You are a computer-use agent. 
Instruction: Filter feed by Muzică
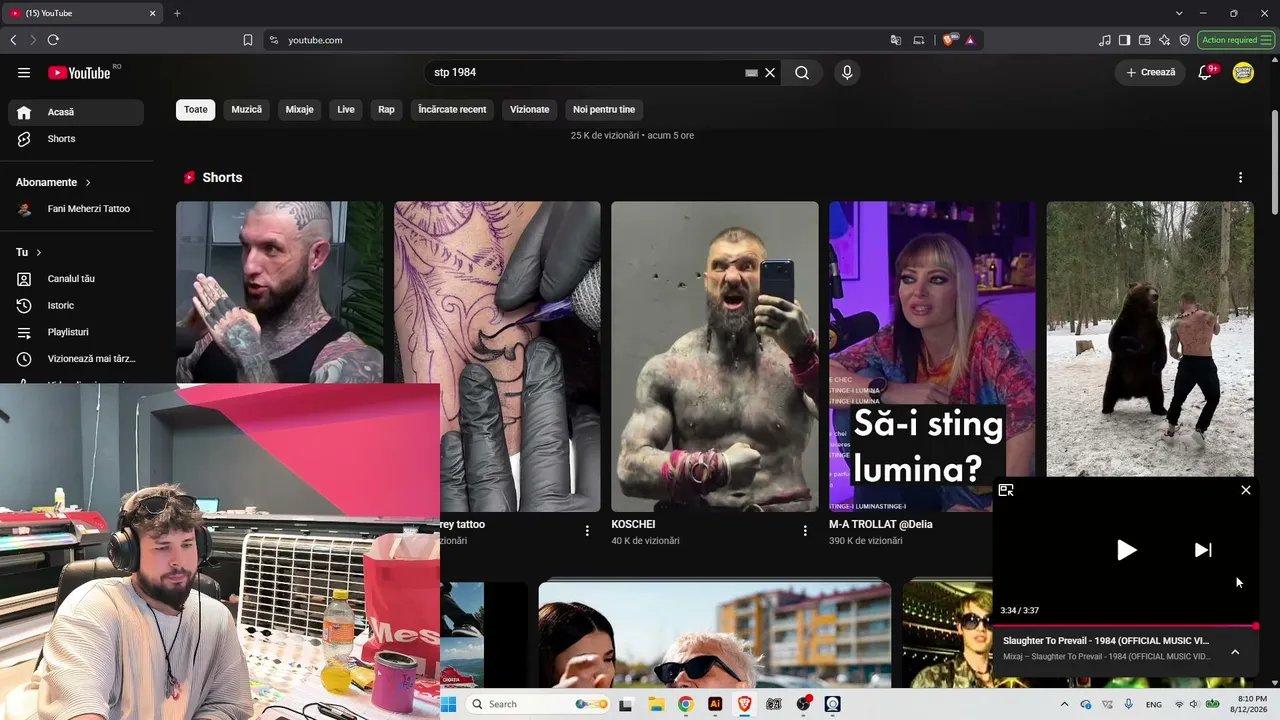tap(247, 109)
